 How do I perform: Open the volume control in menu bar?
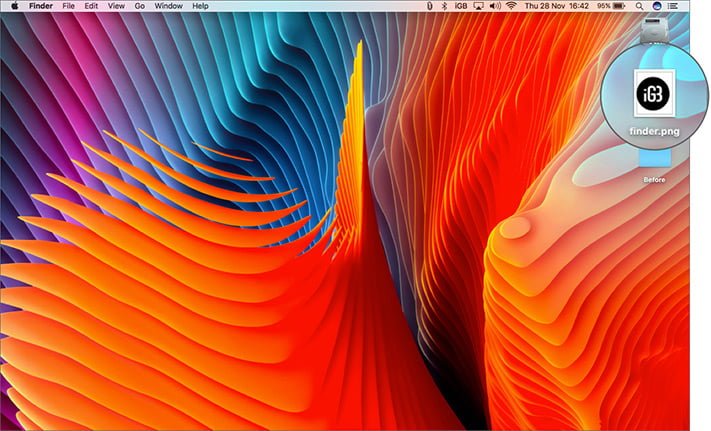pos(495,6)
